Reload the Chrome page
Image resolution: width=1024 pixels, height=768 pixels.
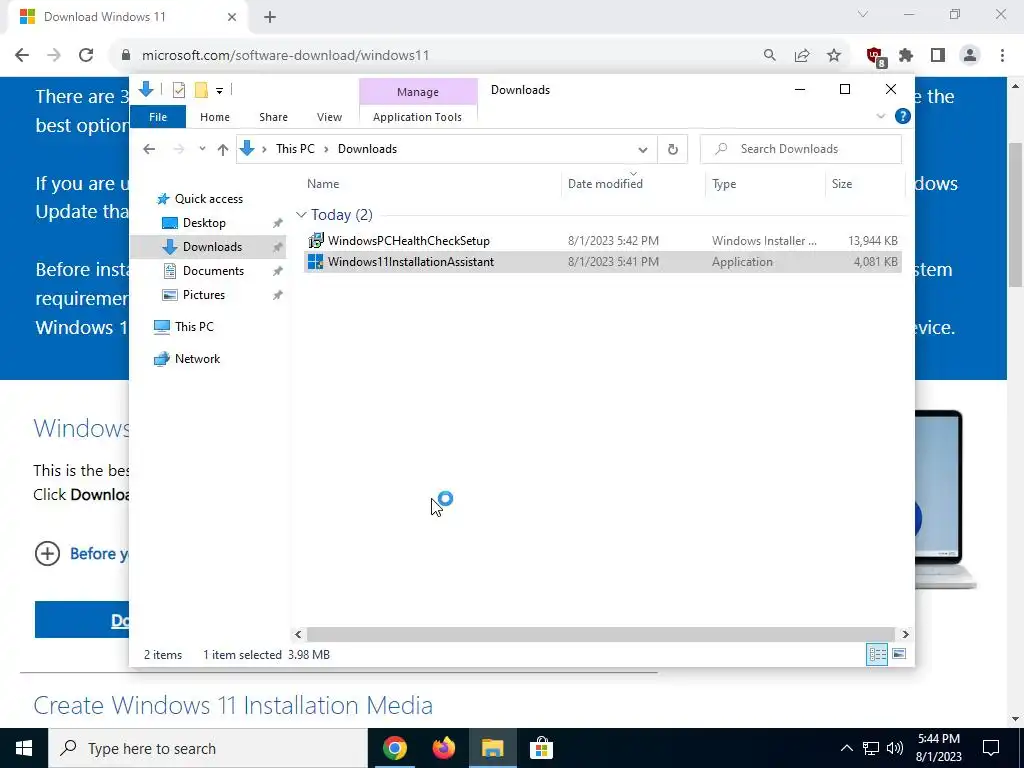86,56
